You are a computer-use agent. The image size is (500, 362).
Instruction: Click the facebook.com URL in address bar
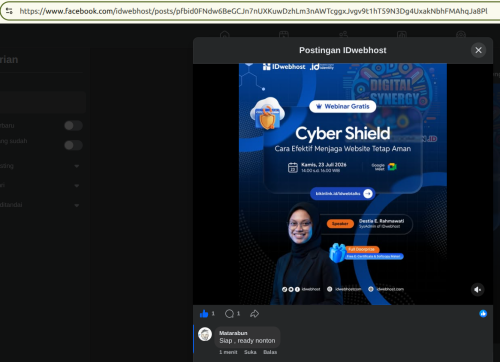click(x=253, y=11)
